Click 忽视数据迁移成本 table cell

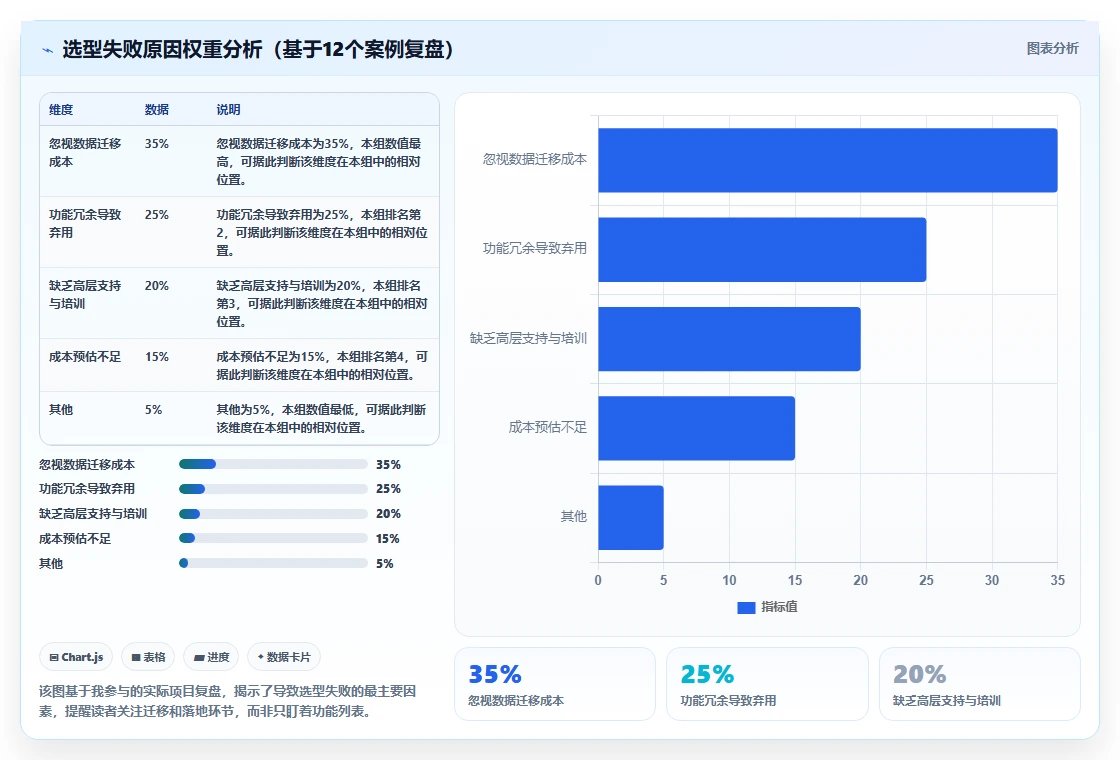pyautogui.click(x=85, y=153)
